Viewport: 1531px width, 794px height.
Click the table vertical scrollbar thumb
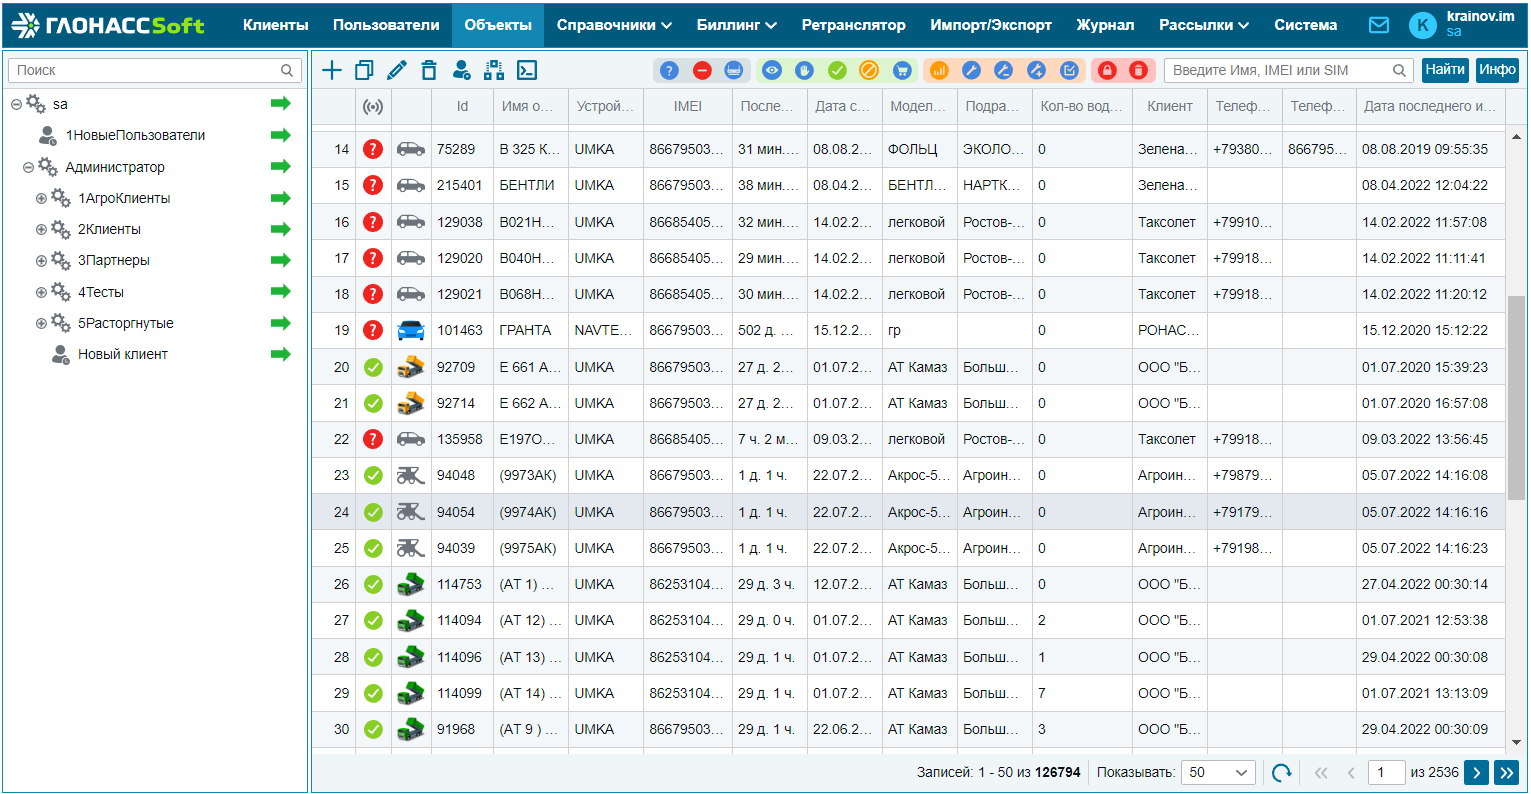[1516, 397]
